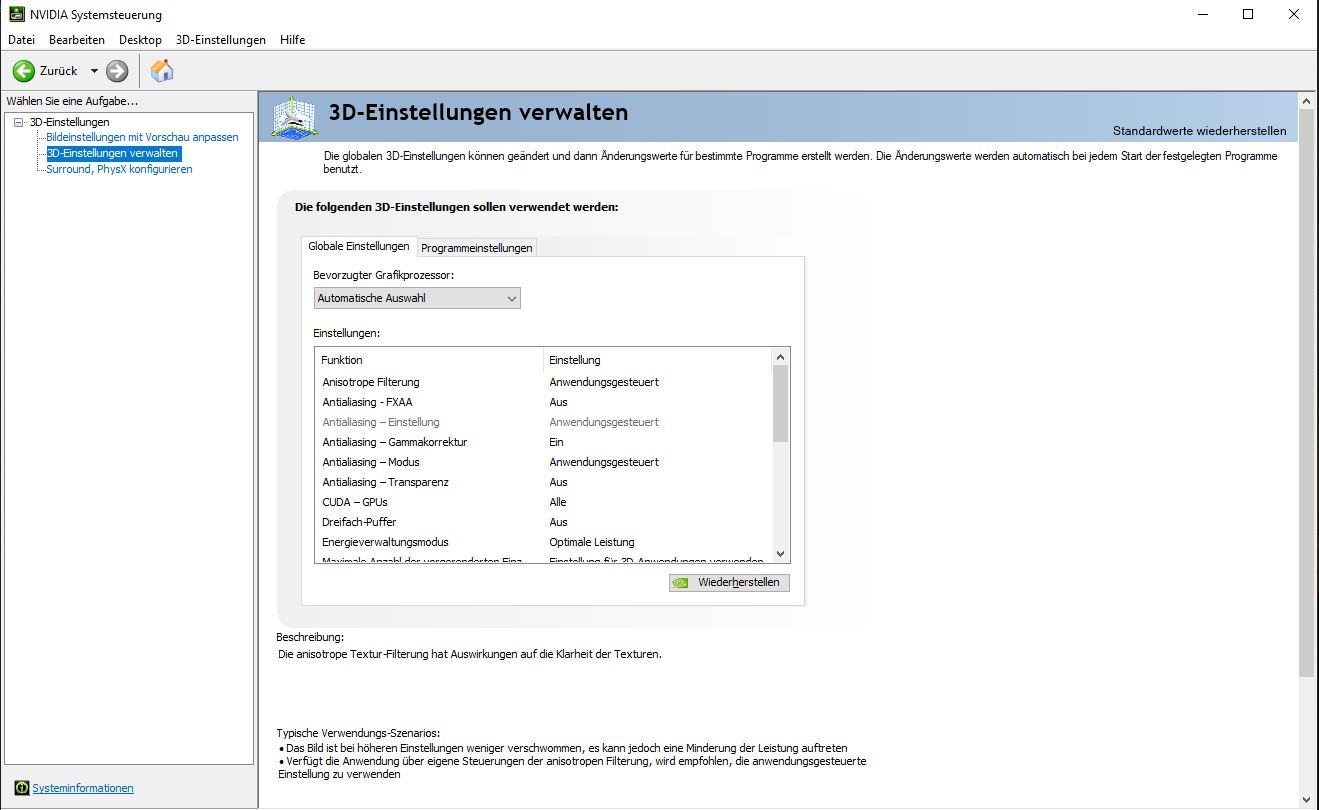The image size is (1319, 810).
Task: Open the Bevorzugter Grafikprozessor dropdown
Action: (417, 298)
